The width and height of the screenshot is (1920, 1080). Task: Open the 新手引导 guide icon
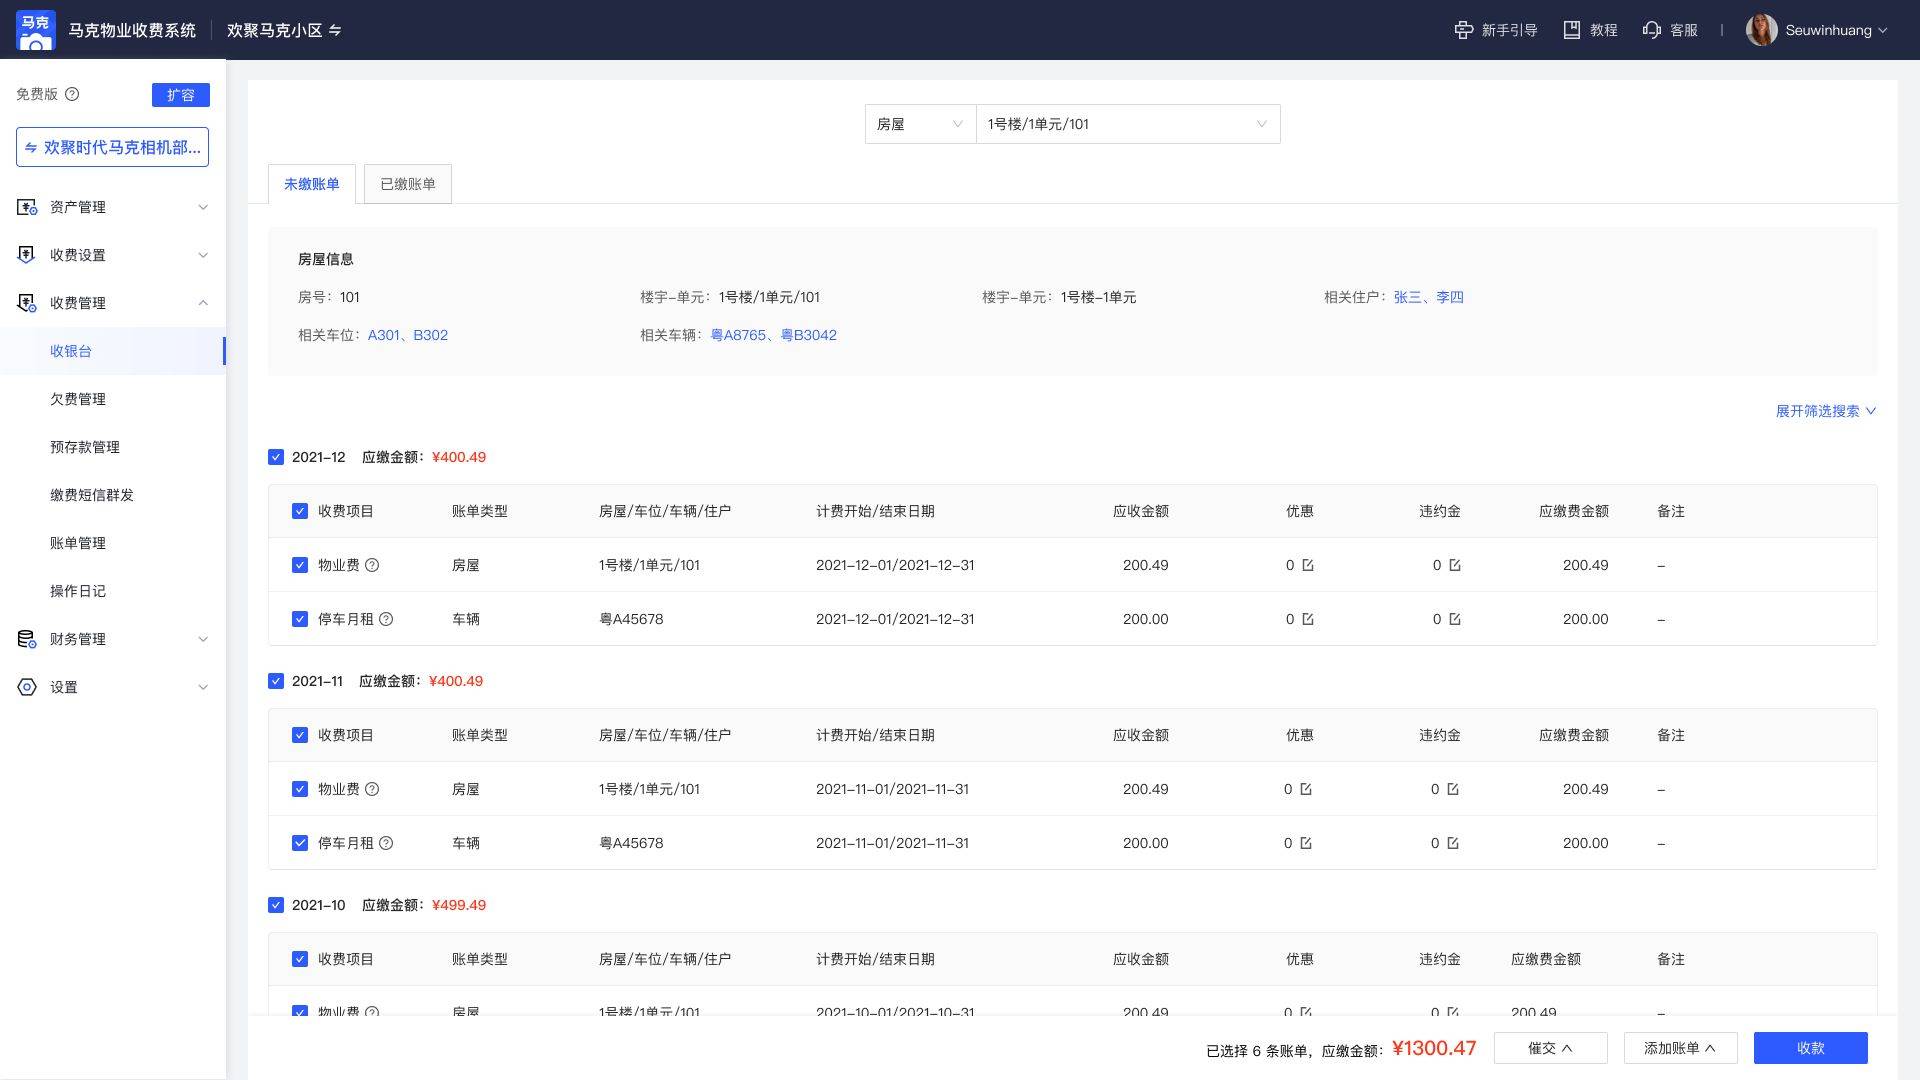coord(1464,30)
